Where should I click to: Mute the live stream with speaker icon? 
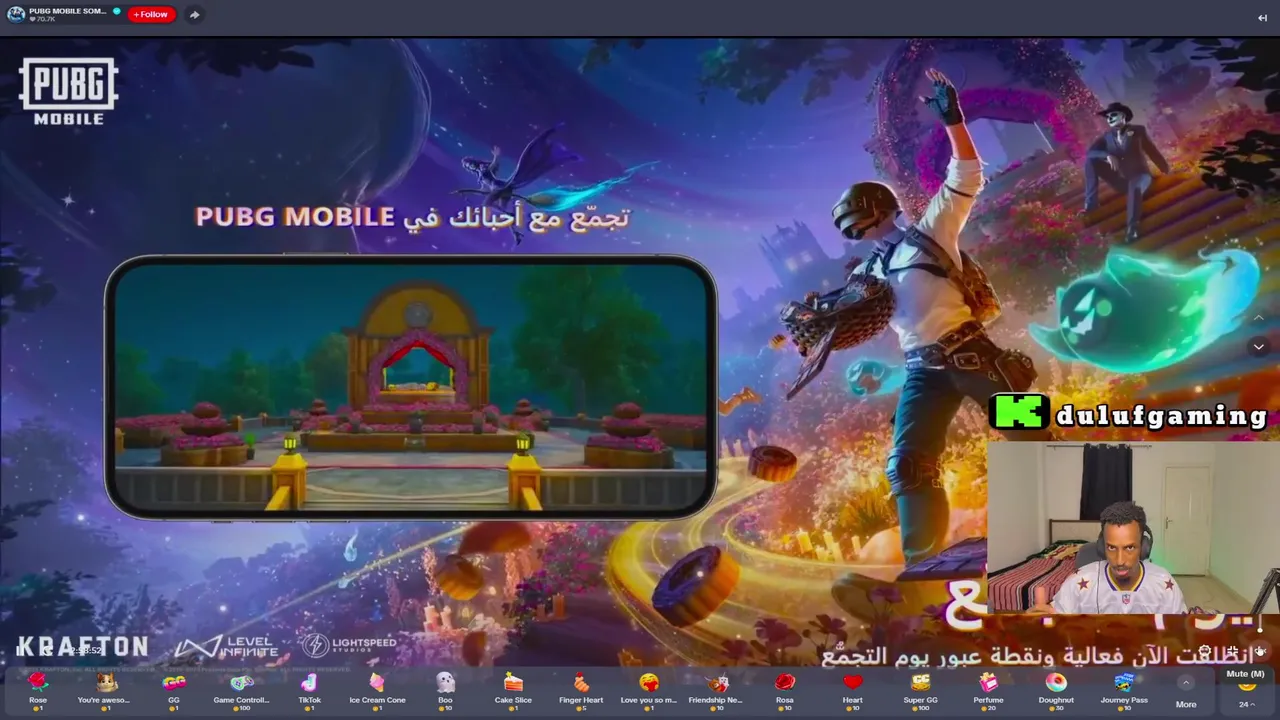coord(1259,651)
